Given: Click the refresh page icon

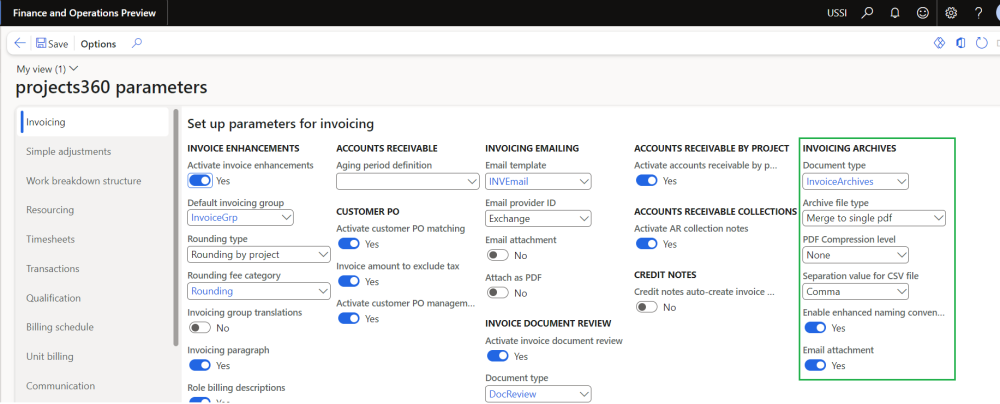Looking at the screenshot, I should 982,44.
